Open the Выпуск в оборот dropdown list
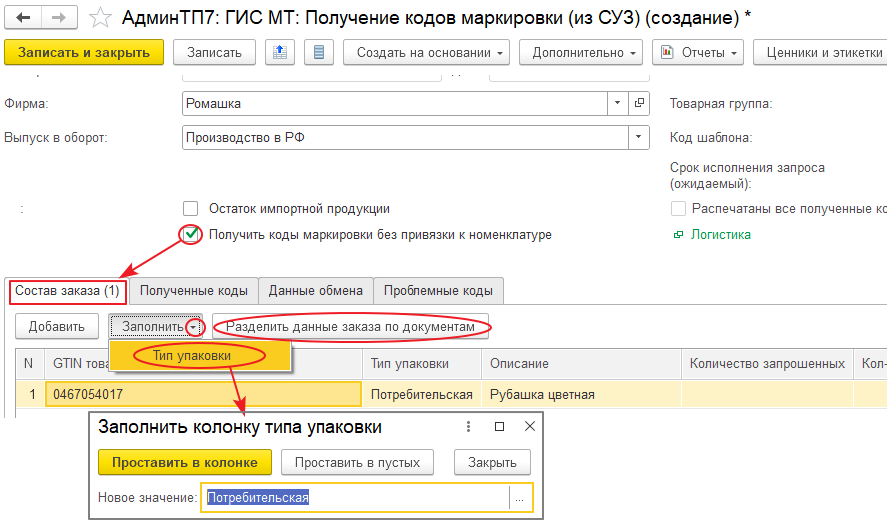Screen dimensions: 887x527 [x=636, y=138]
